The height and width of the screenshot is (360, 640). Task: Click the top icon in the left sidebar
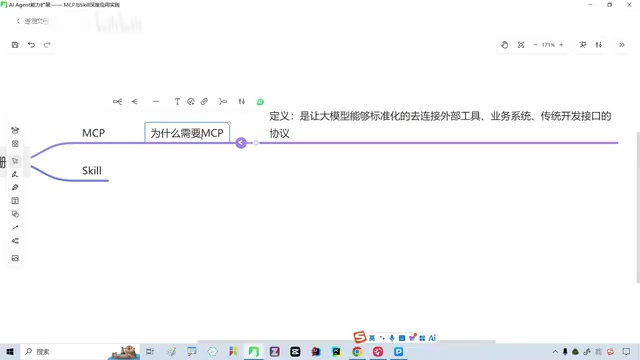[15, 130]
